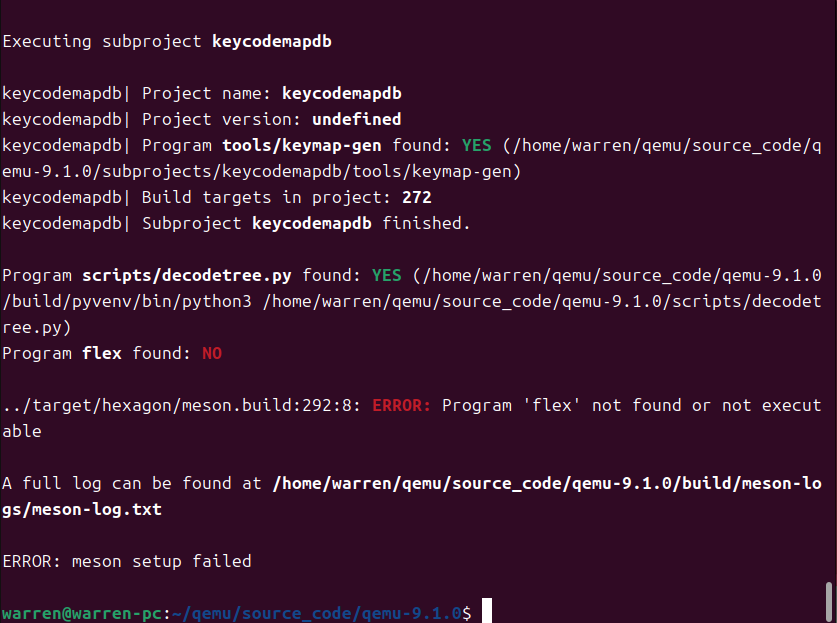Click the bold 'flex' program name
The image size is (837, 623).
pyautogui.click(x=101, y=353)
